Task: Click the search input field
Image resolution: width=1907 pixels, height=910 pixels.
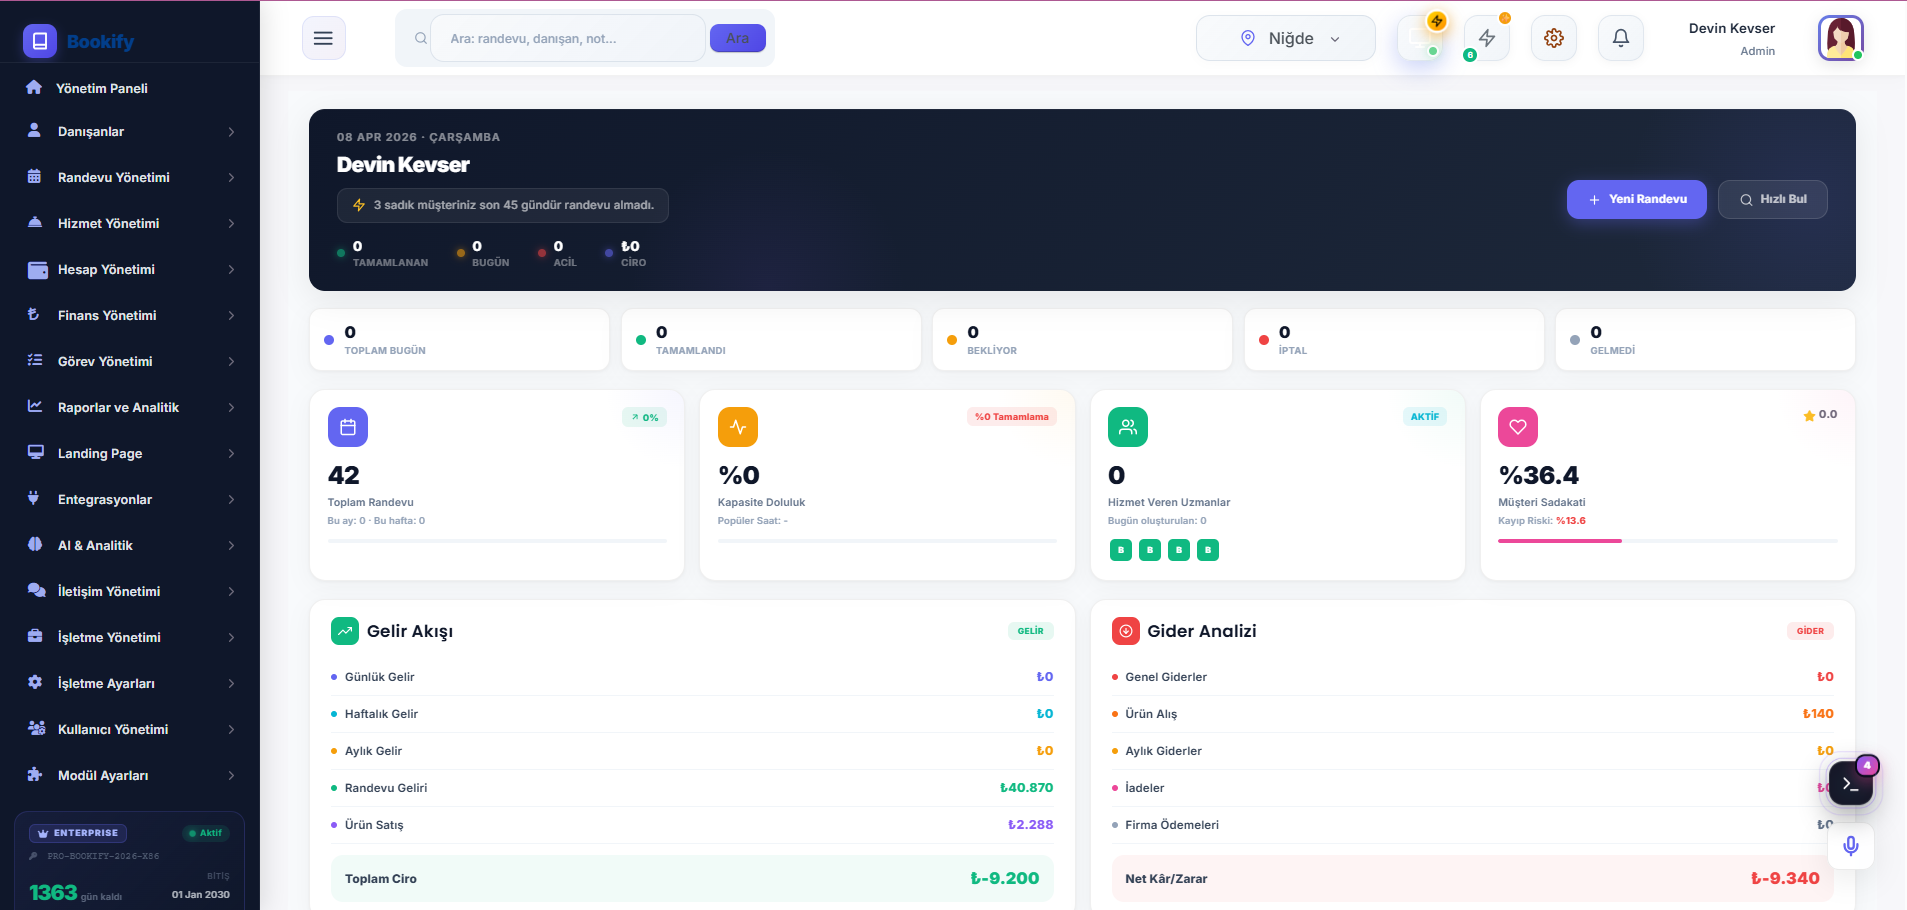Action: coord(567,38)
